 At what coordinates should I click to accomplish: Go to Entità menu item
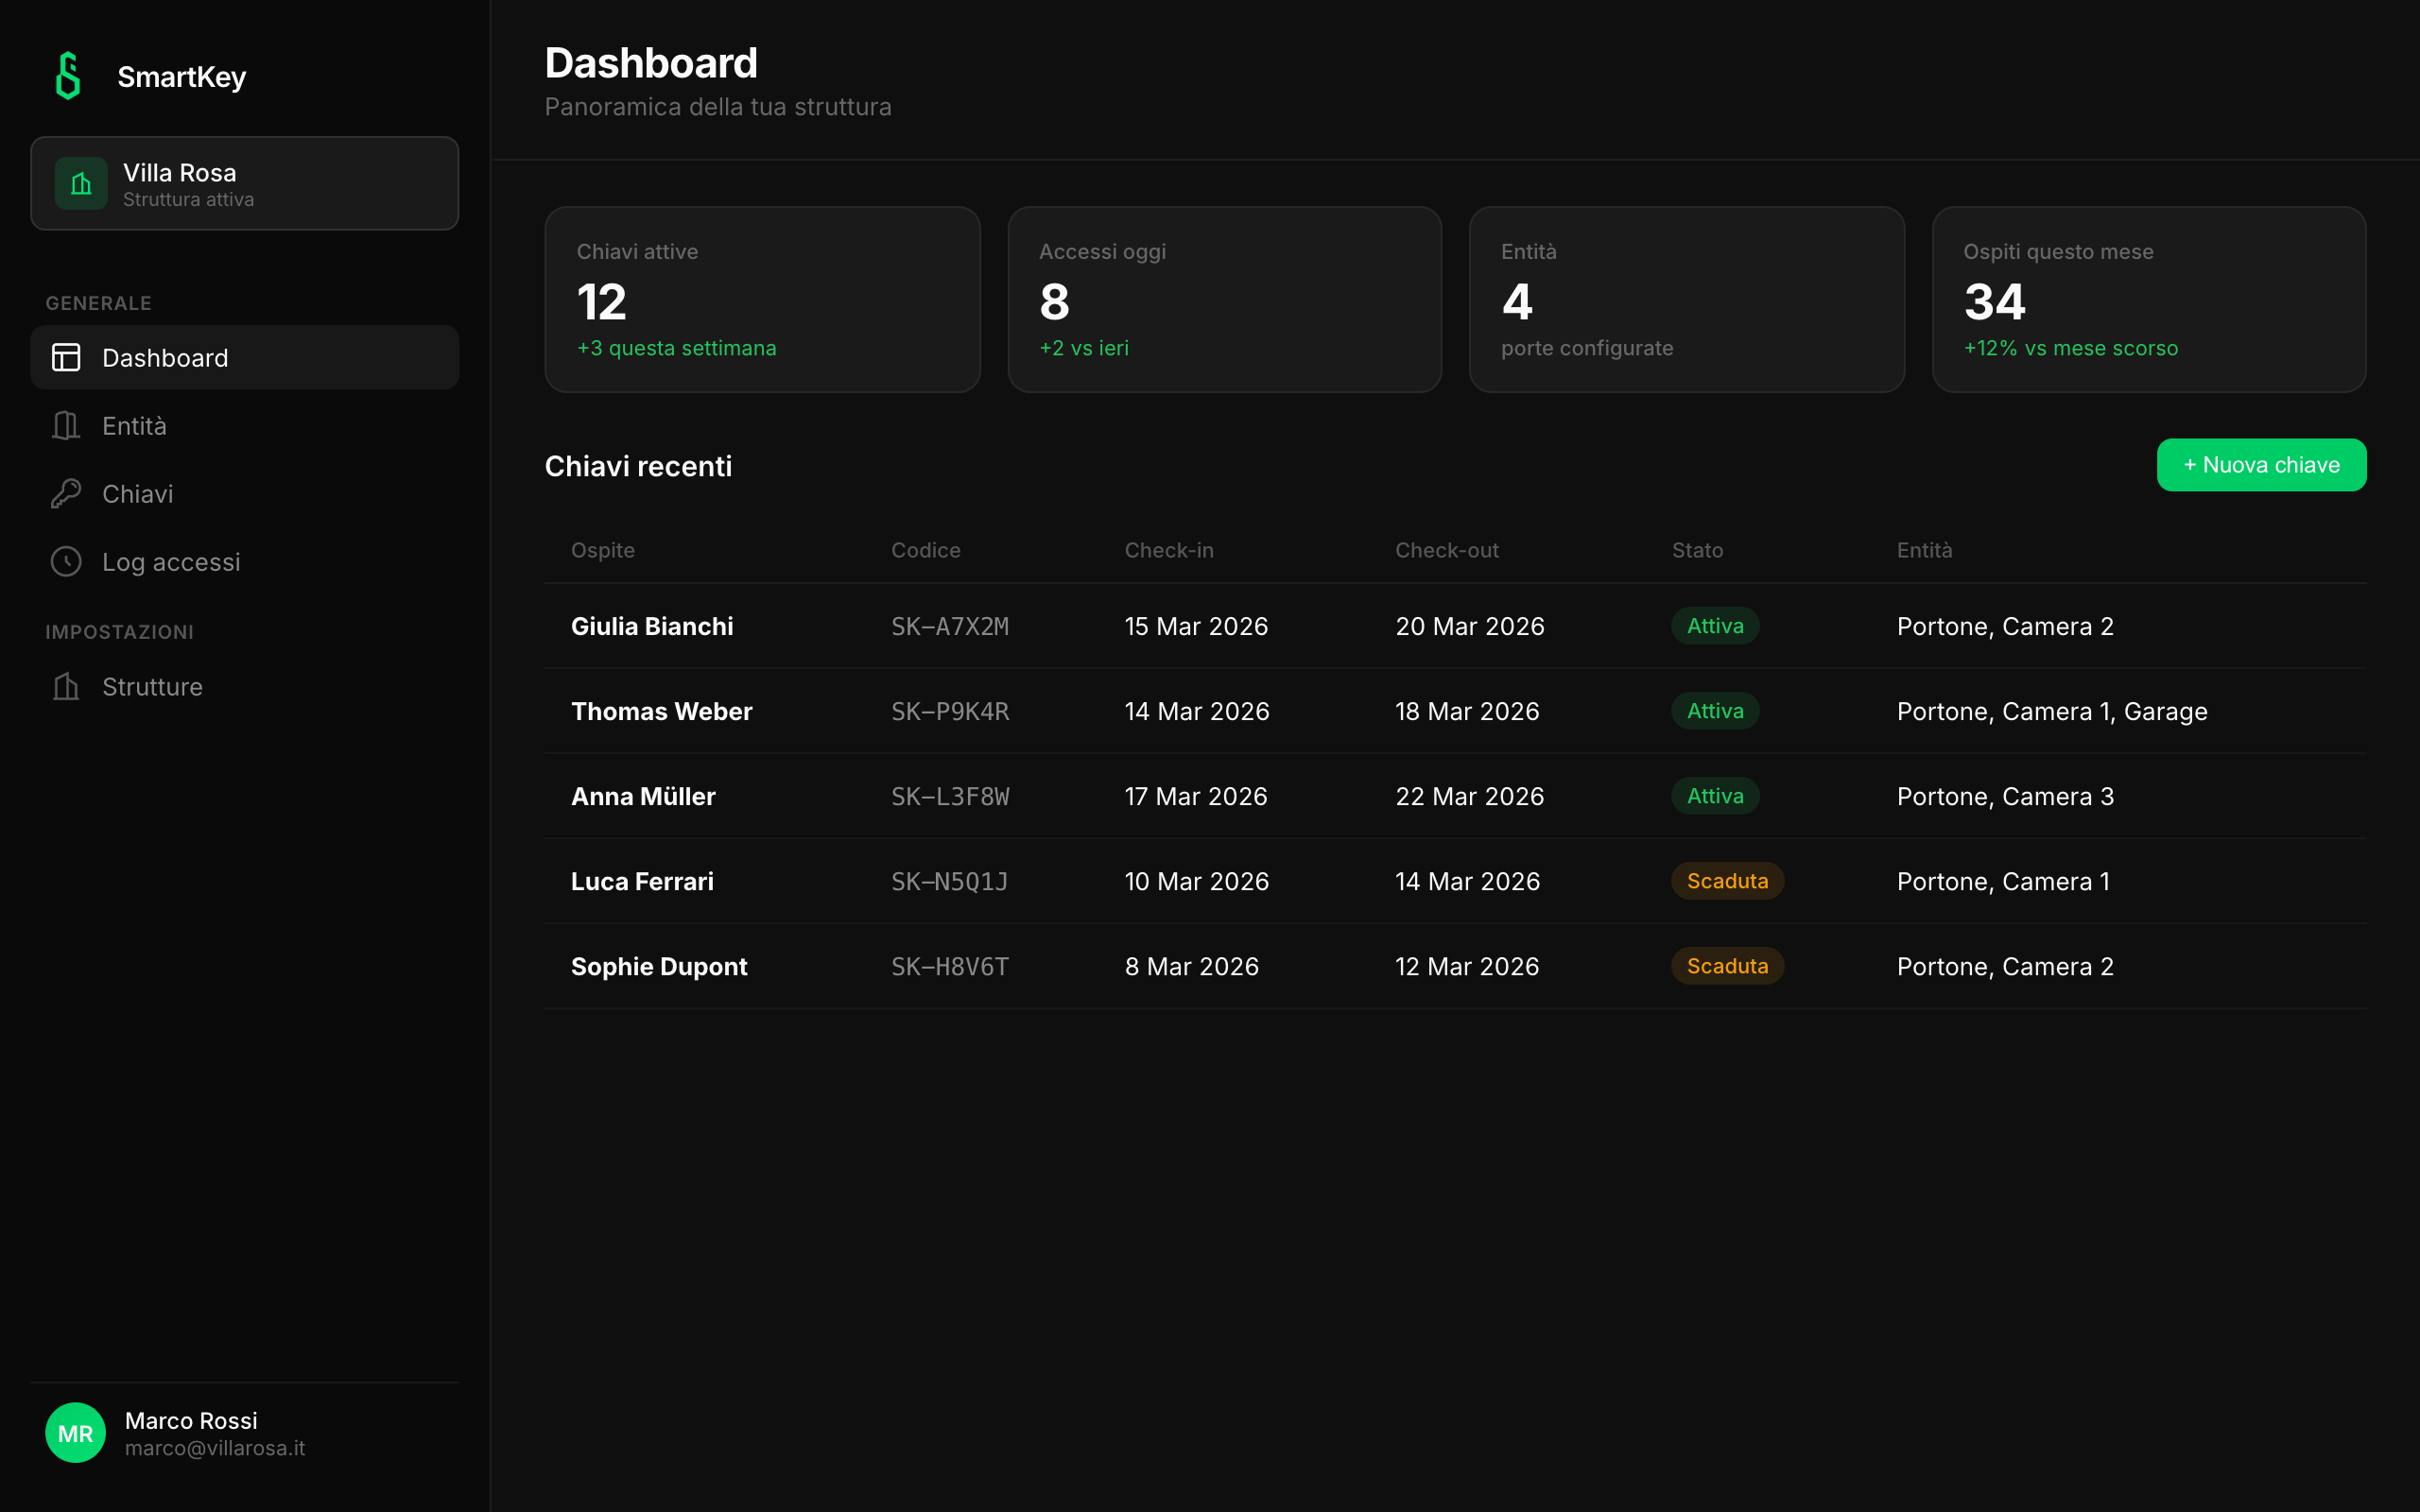point(135,426)
